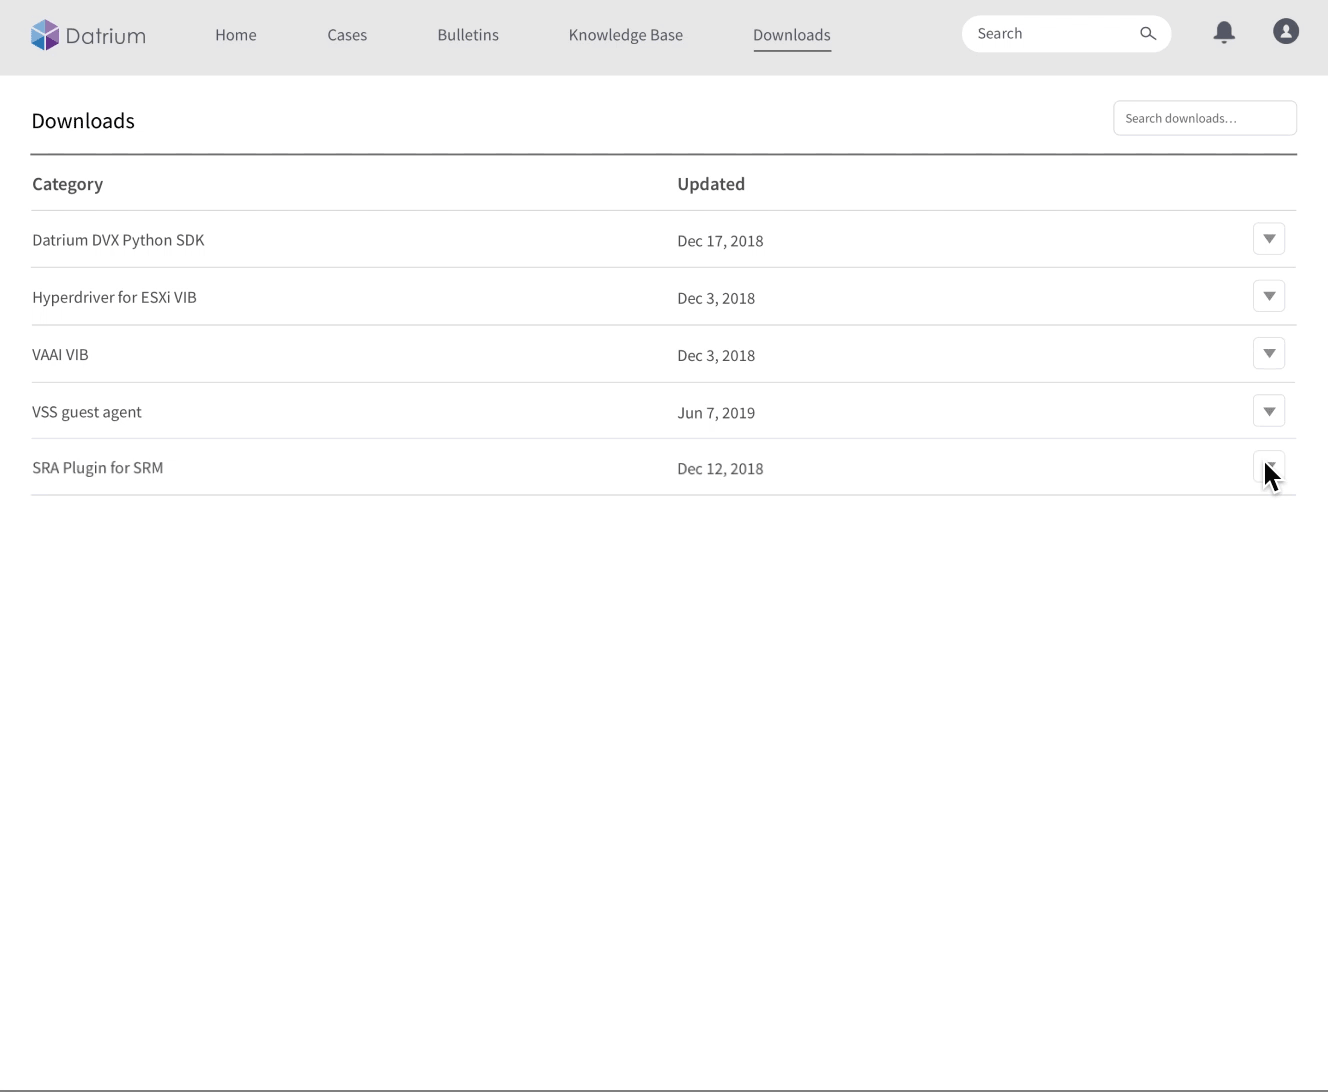
Task: Open the user profile icon
Action: [x=1286, y=31]
